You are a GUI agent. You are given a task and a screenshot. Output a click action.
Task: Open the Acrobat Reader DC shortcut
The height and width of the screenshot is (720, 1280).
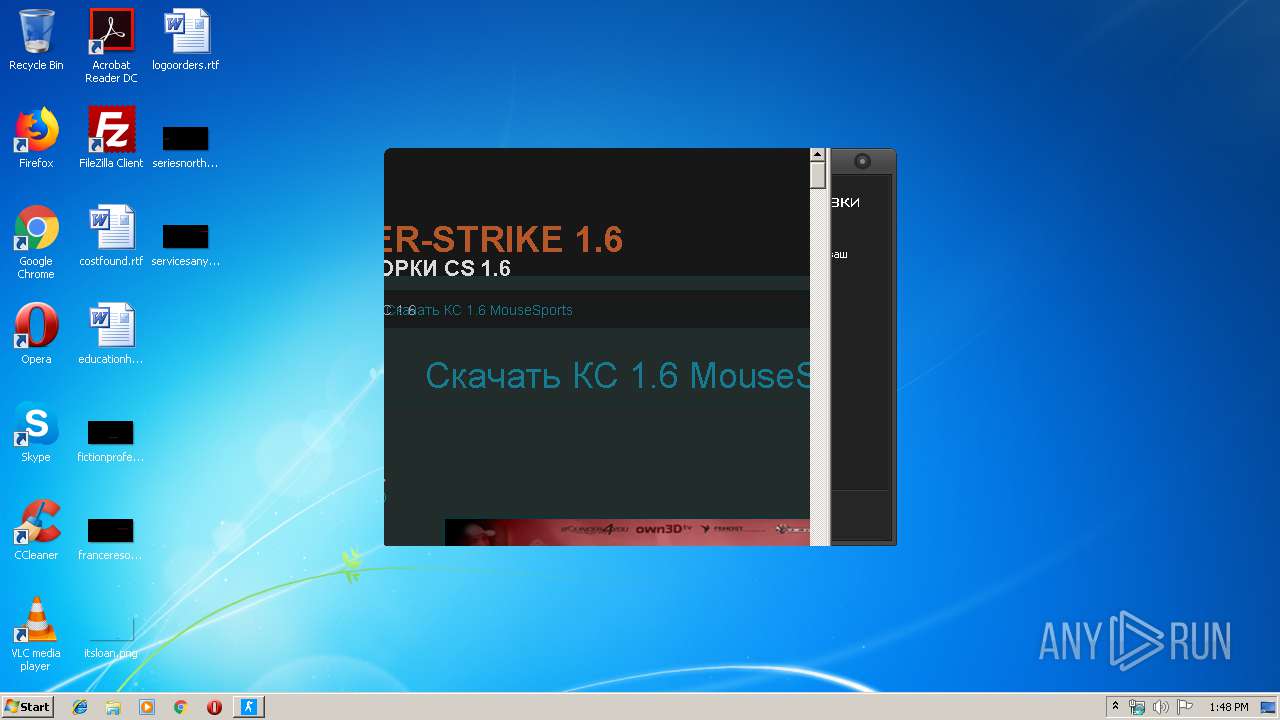click(x=111, y=45)
